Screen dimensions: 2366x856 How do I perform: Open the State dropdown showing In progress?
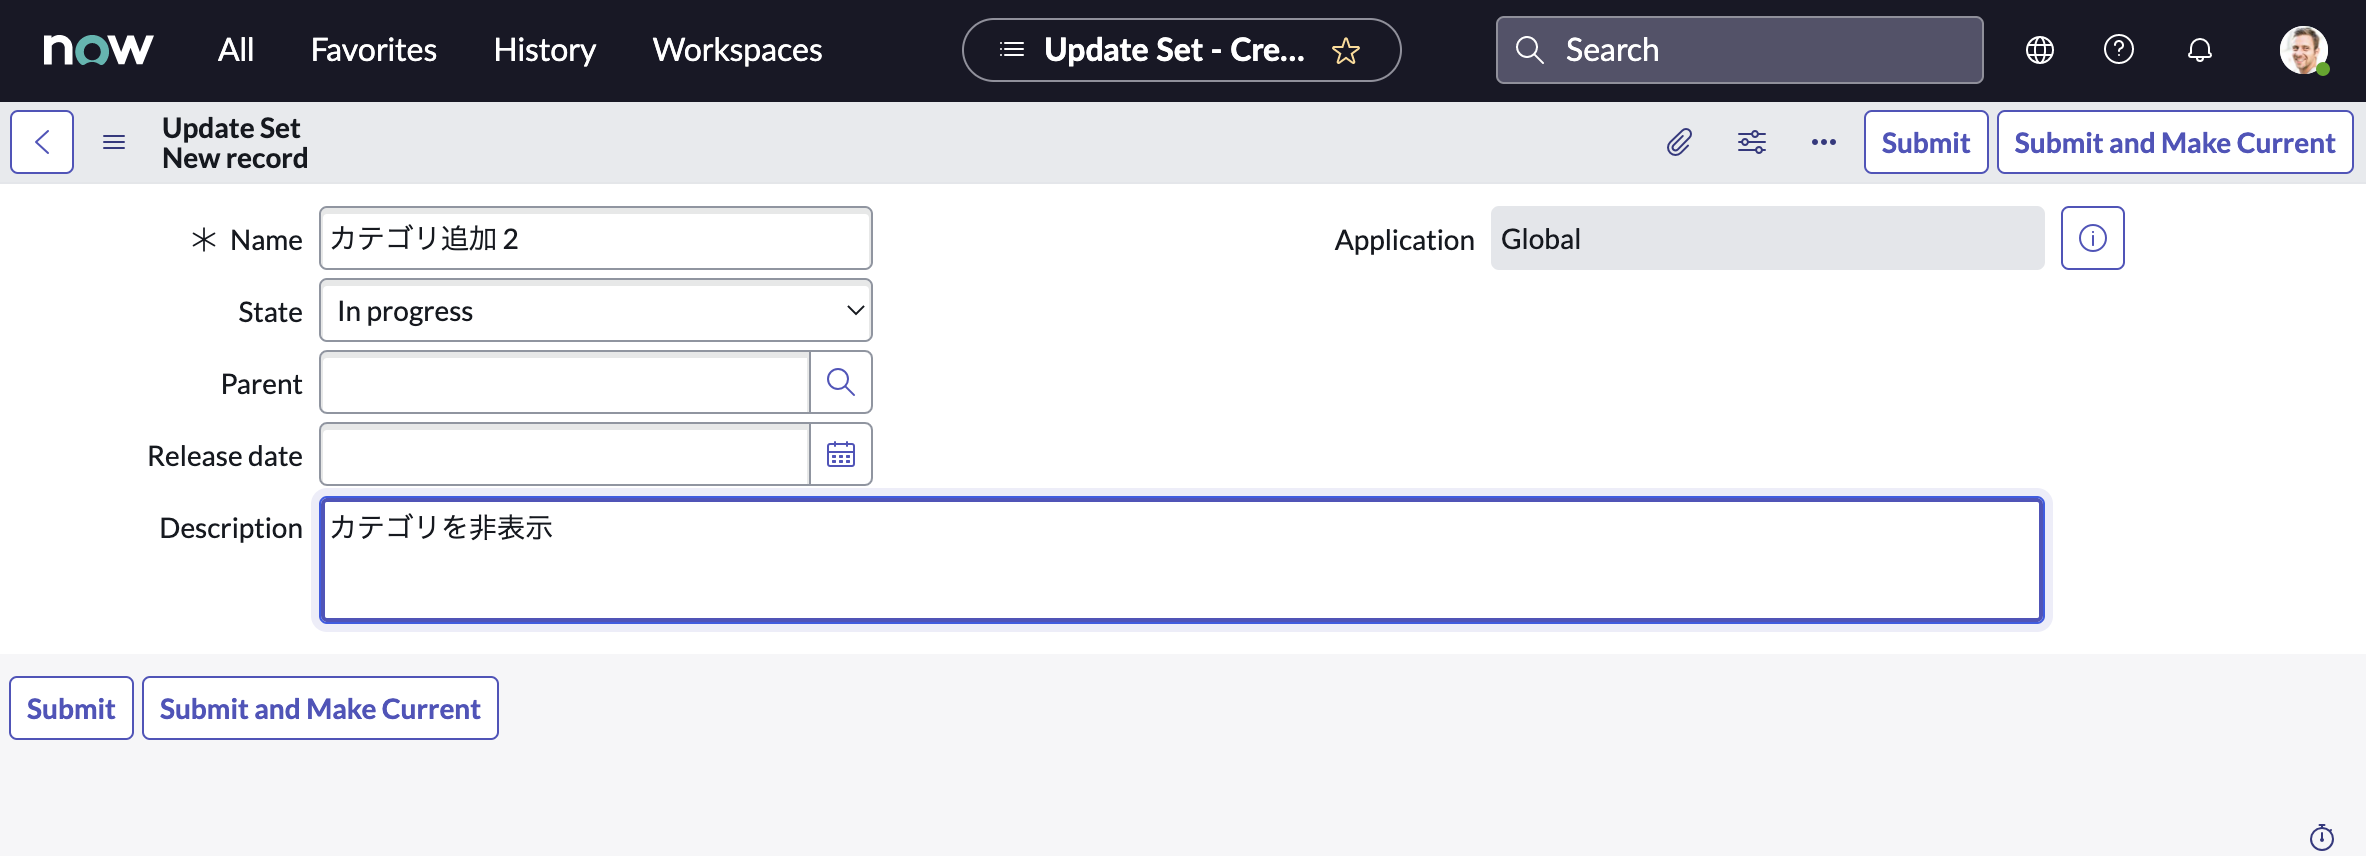[595, 310]
